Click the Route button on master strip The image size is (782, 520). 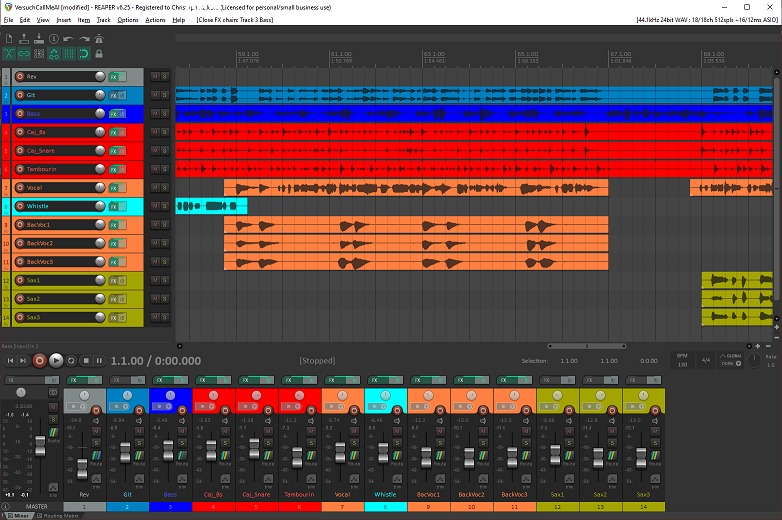click(53, 434)
